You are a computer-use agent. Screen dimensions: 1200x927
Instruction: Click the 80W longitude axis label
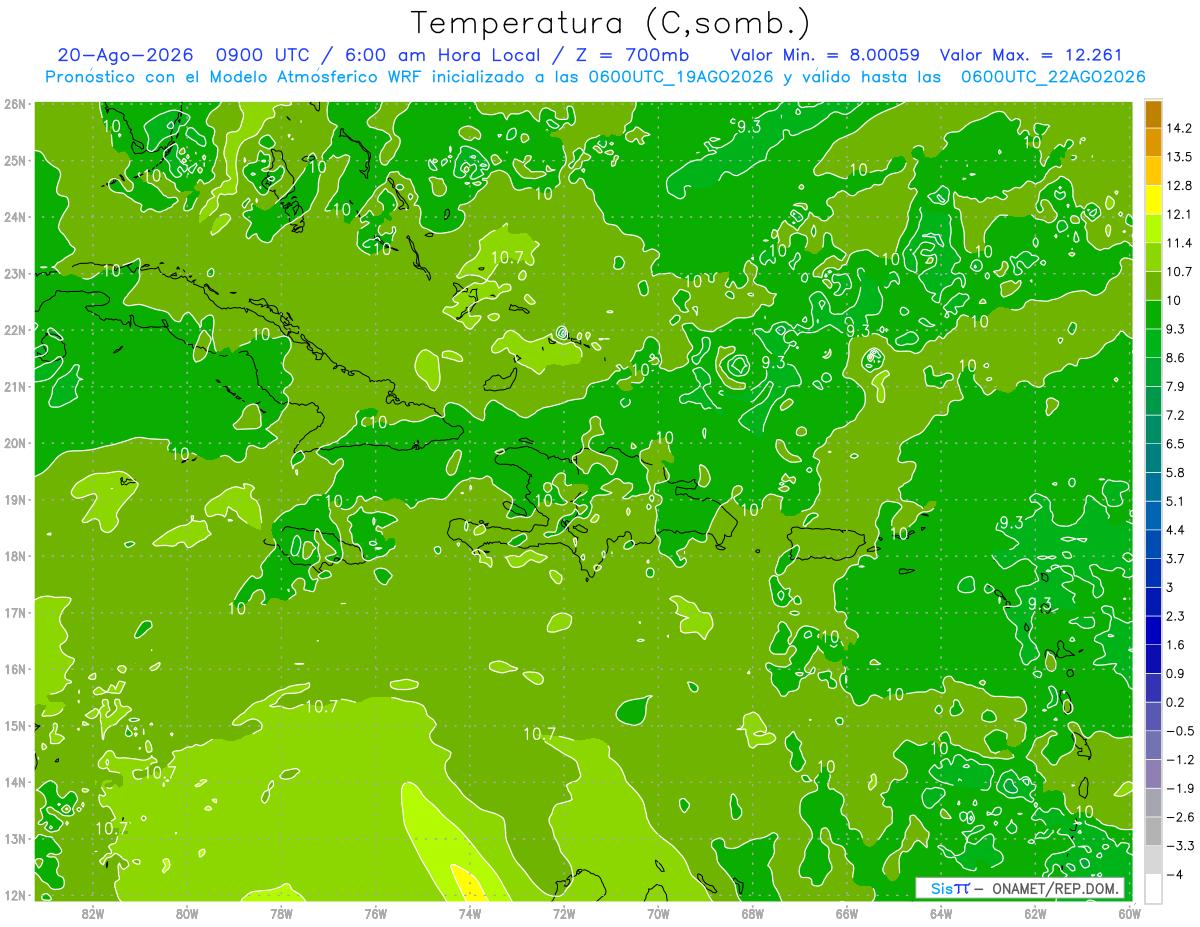186,913
